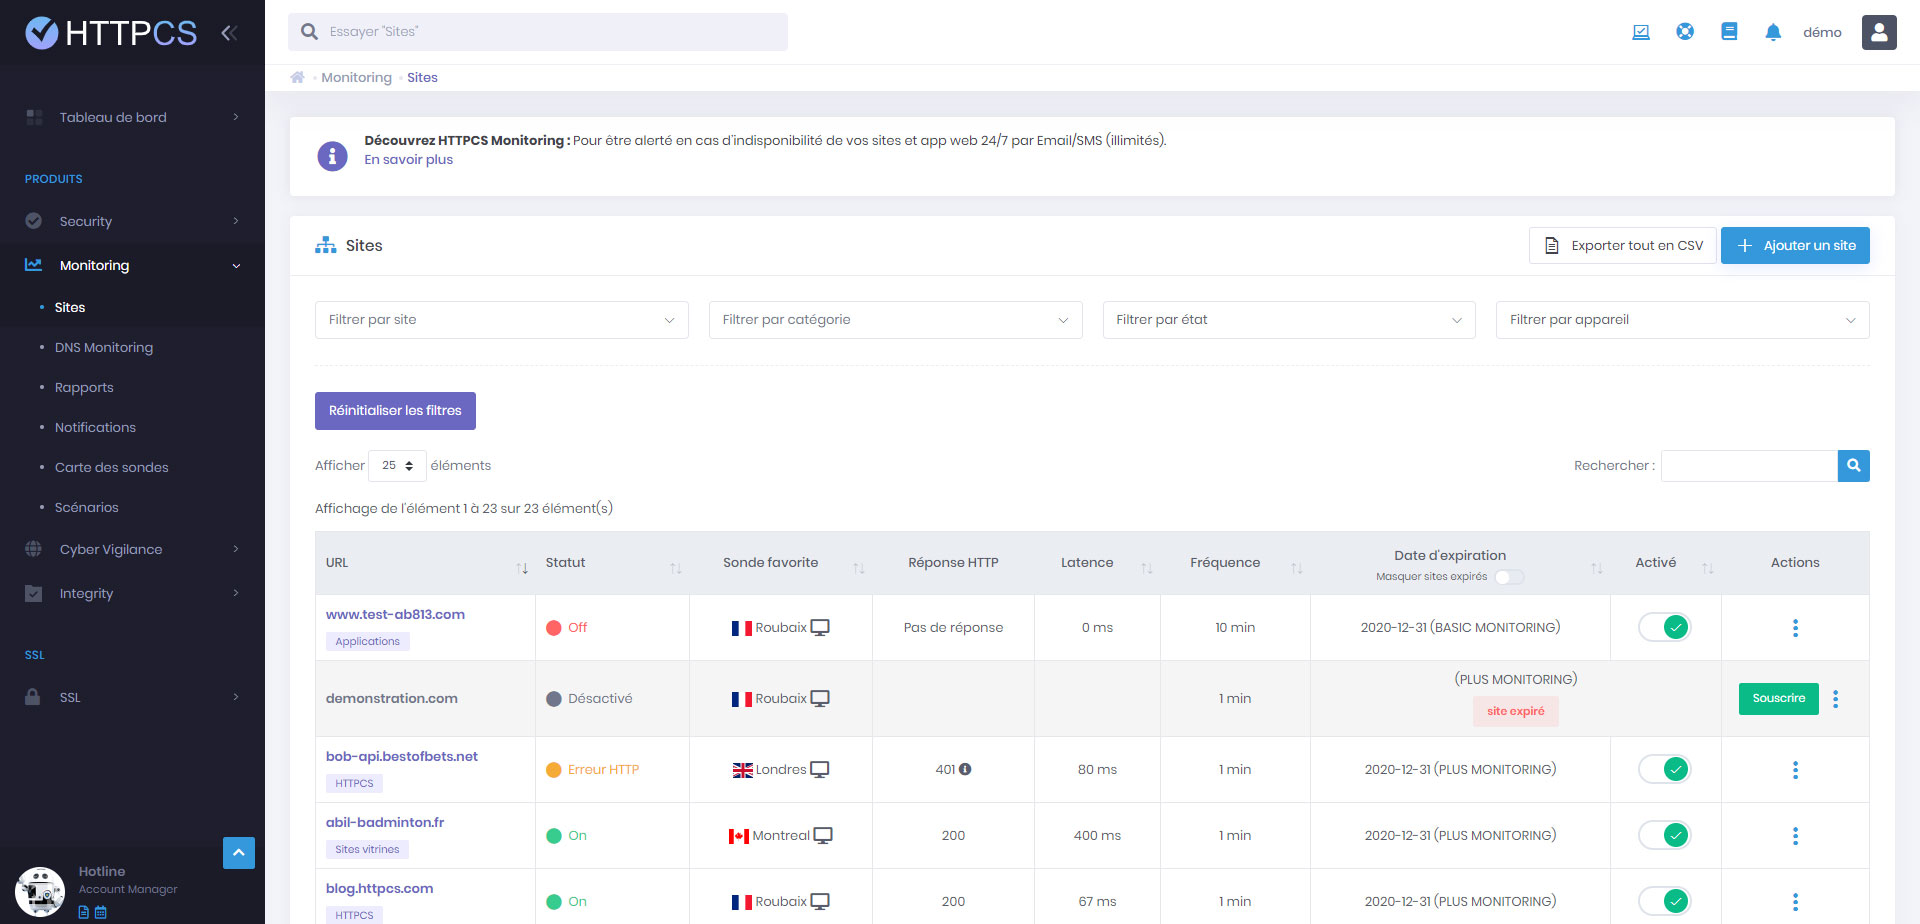
Task: Open Filtrer par site dropdown
Action: 502,320
